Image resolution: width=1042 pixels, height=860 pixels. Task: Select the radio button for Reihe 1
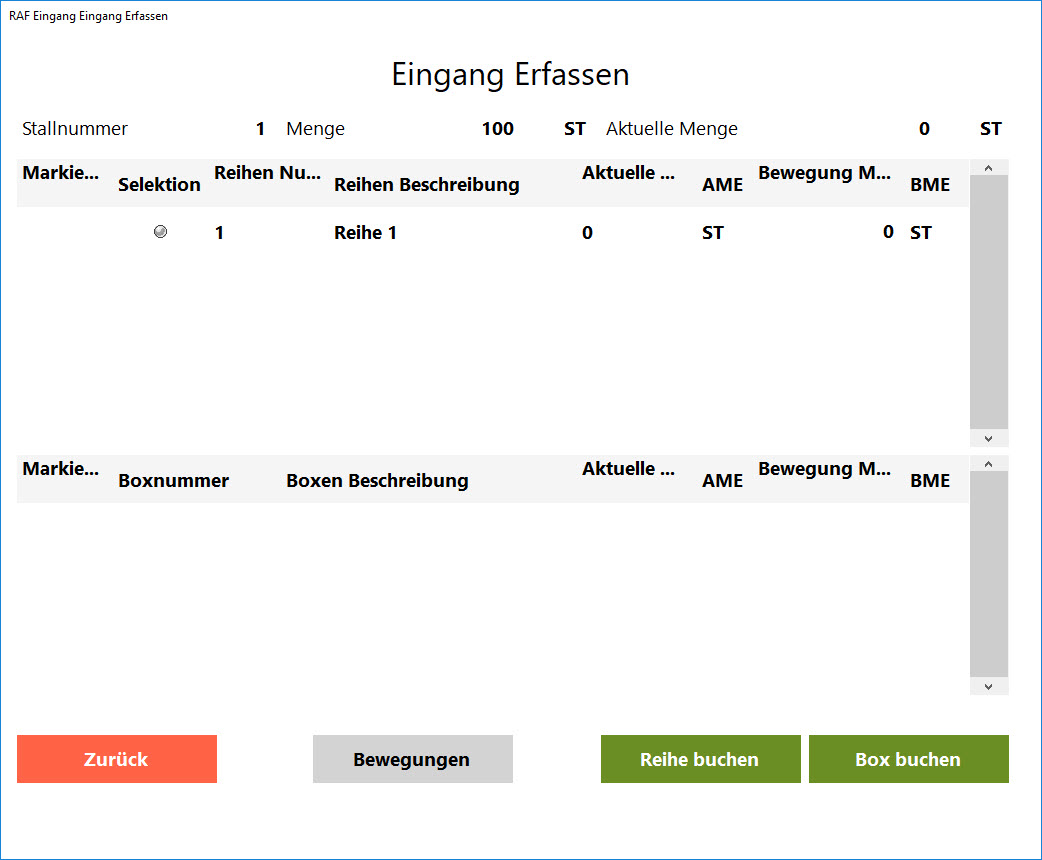160,232
